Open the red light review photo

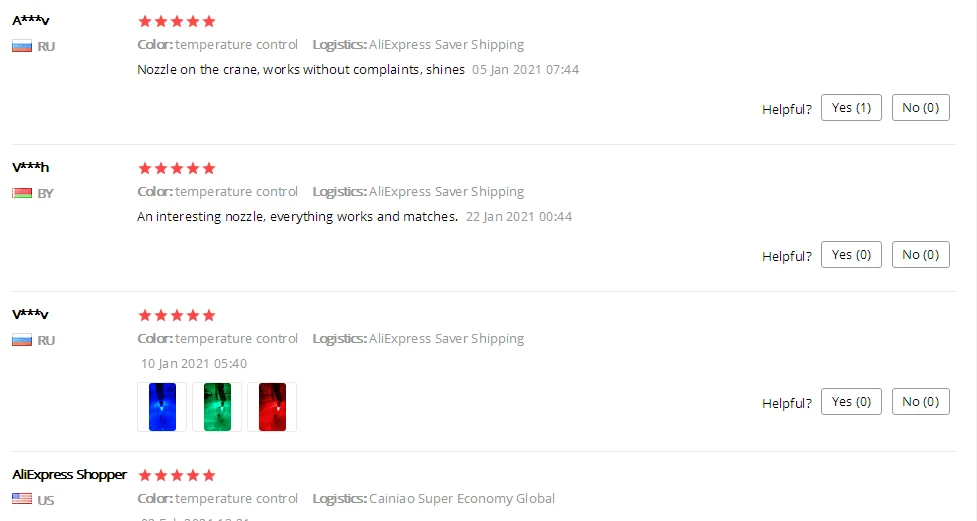coord(272,407)
